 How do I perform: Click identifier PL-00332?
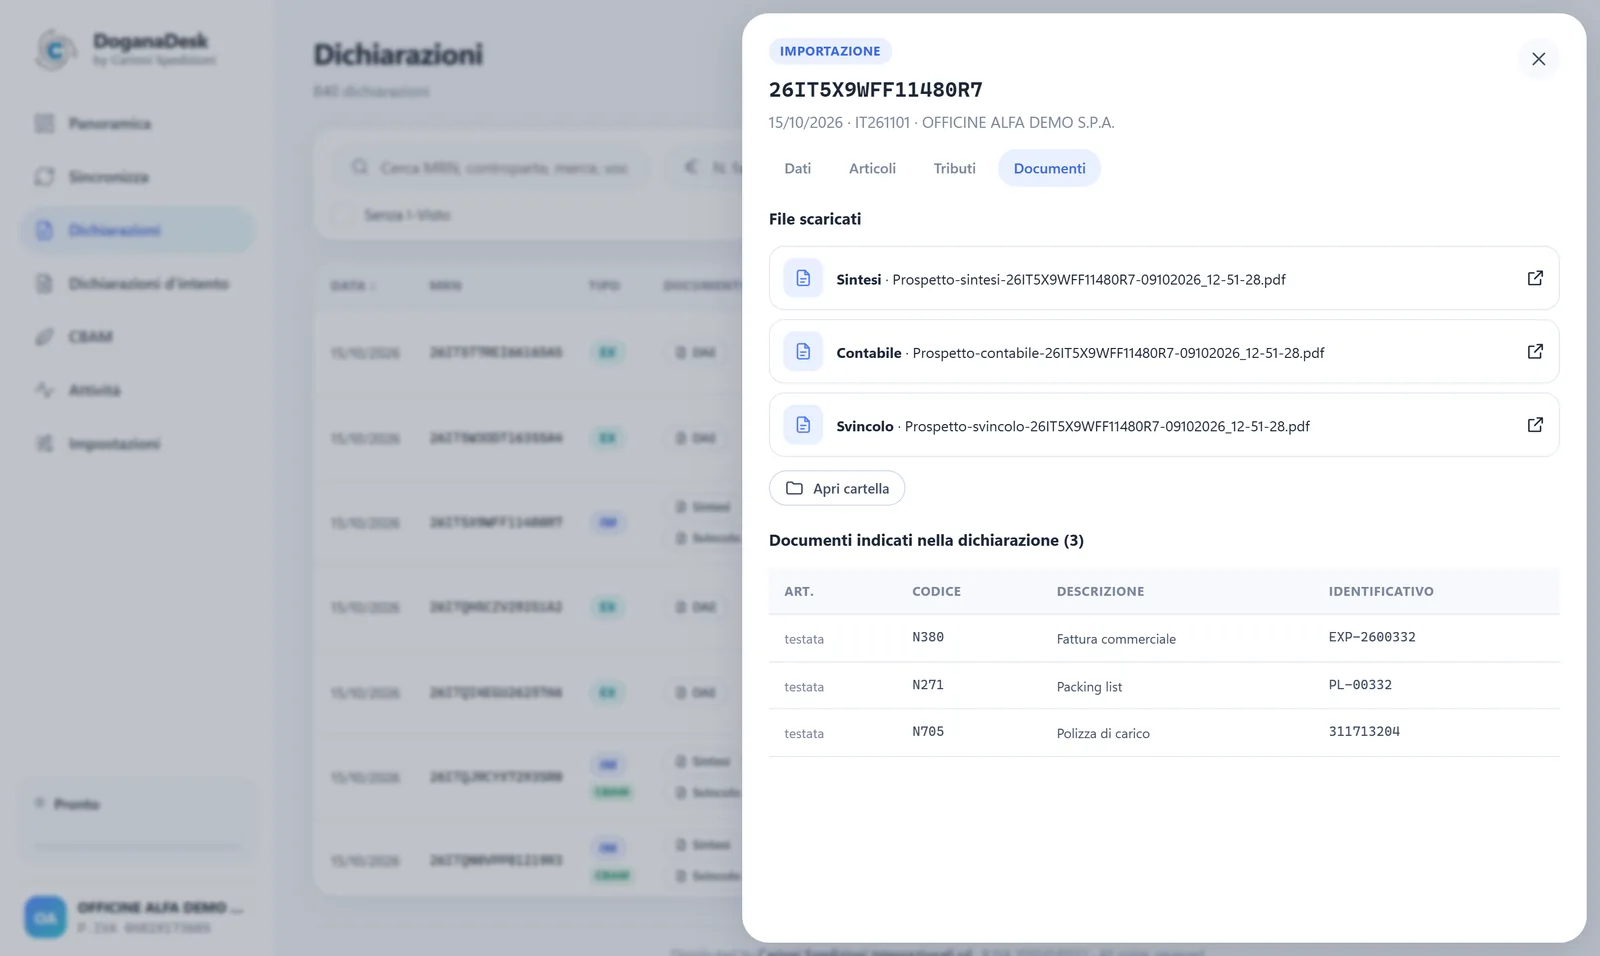click(1360, 685)
